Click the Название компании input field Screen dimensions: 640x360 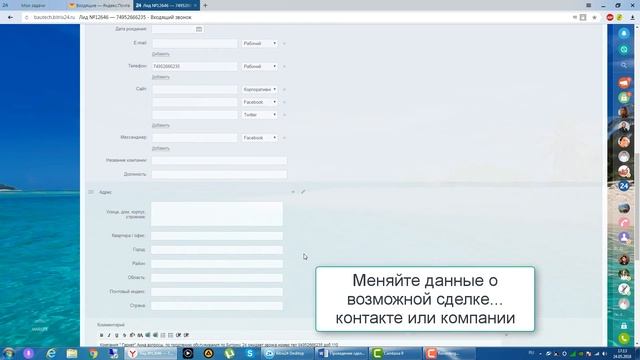[219, 160]
